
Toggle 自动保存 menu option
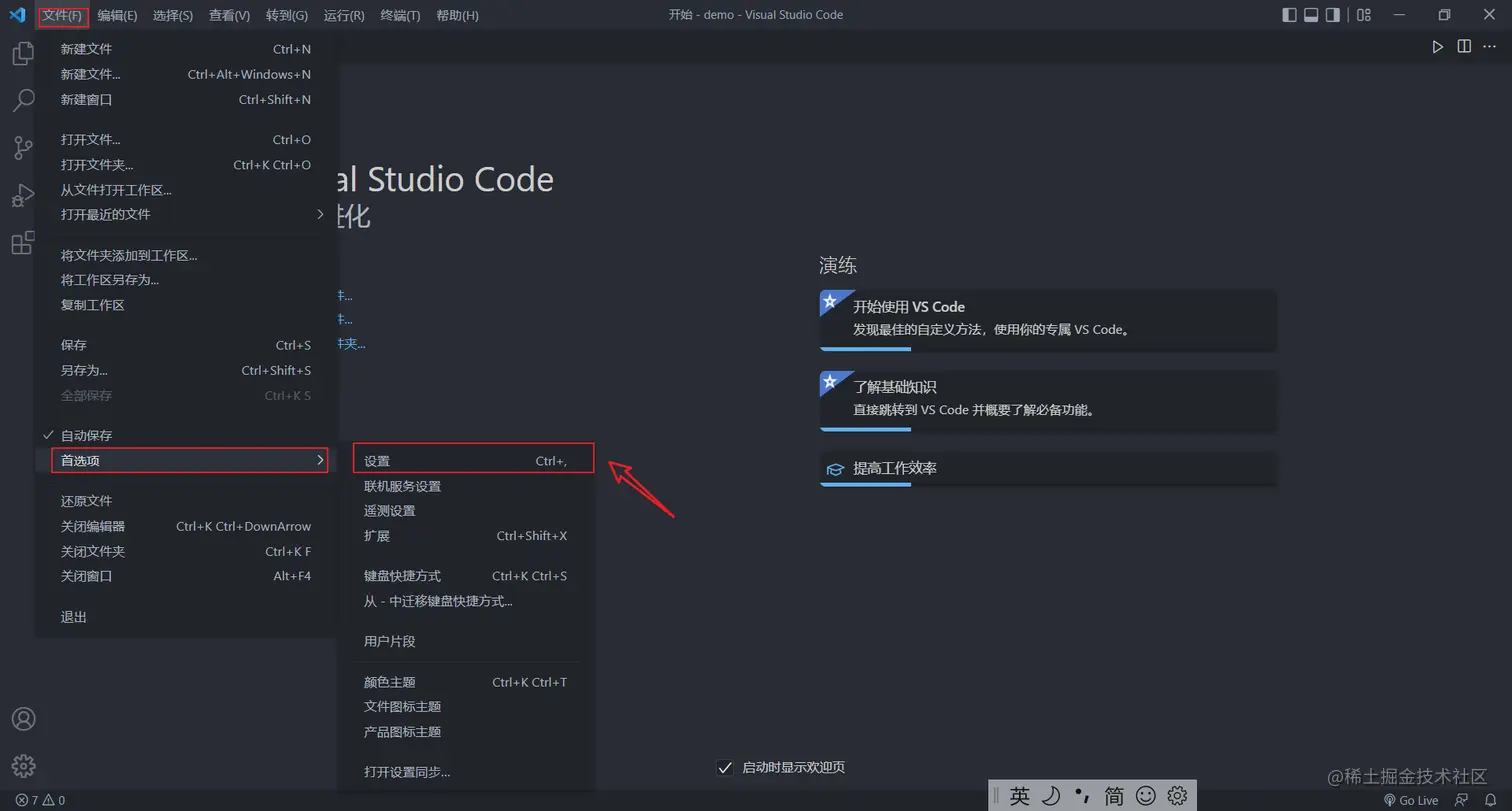coord(187,436)
